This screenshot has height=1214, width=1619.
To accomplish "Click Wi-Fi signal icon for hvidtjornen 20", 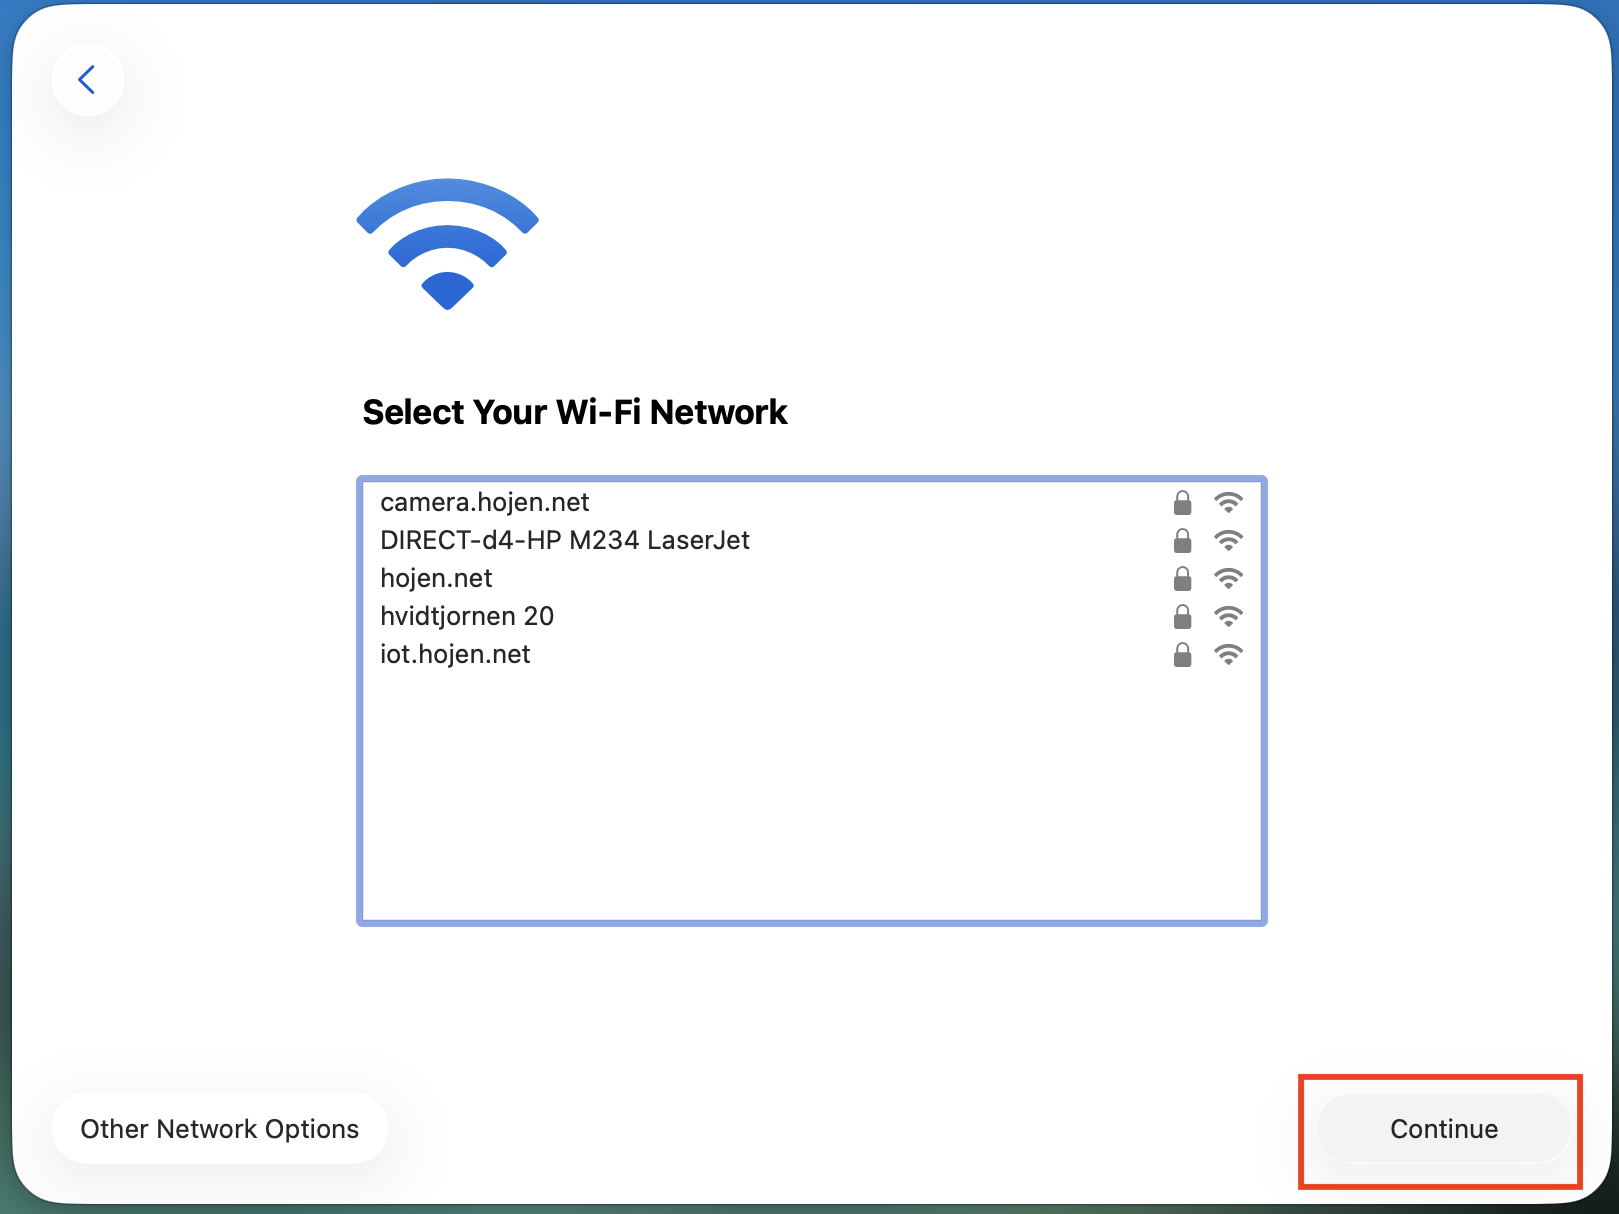I will pyautogui.click(x=1228, y=616).
